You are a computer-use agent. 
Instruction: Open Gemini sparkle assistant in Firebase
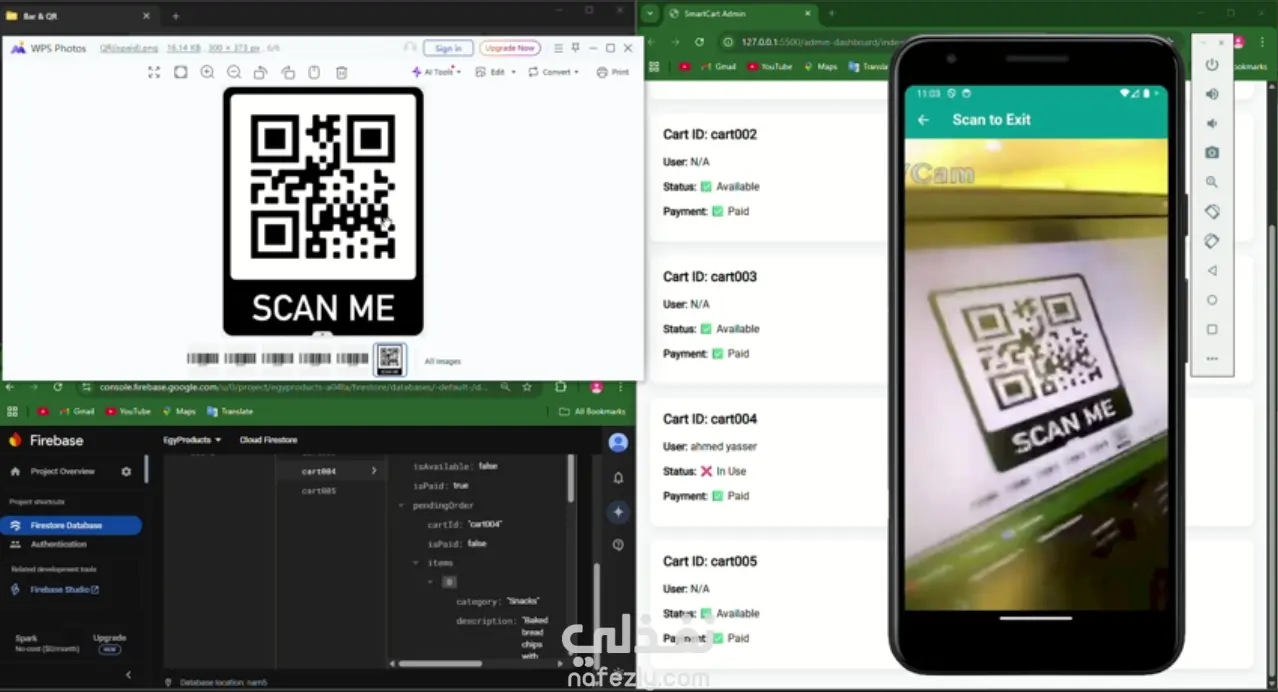pyautogui.click(x=618, y=511)
